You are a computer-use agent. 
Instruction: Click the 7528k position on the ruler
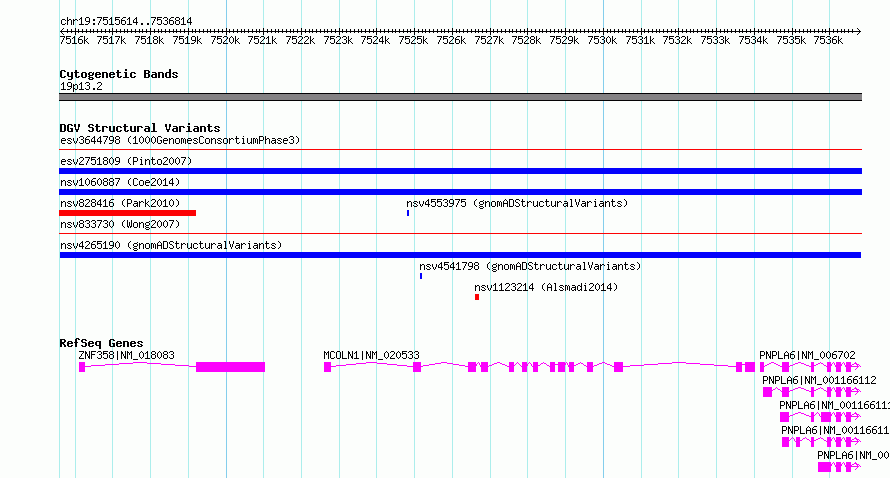[x=526, y=40]
